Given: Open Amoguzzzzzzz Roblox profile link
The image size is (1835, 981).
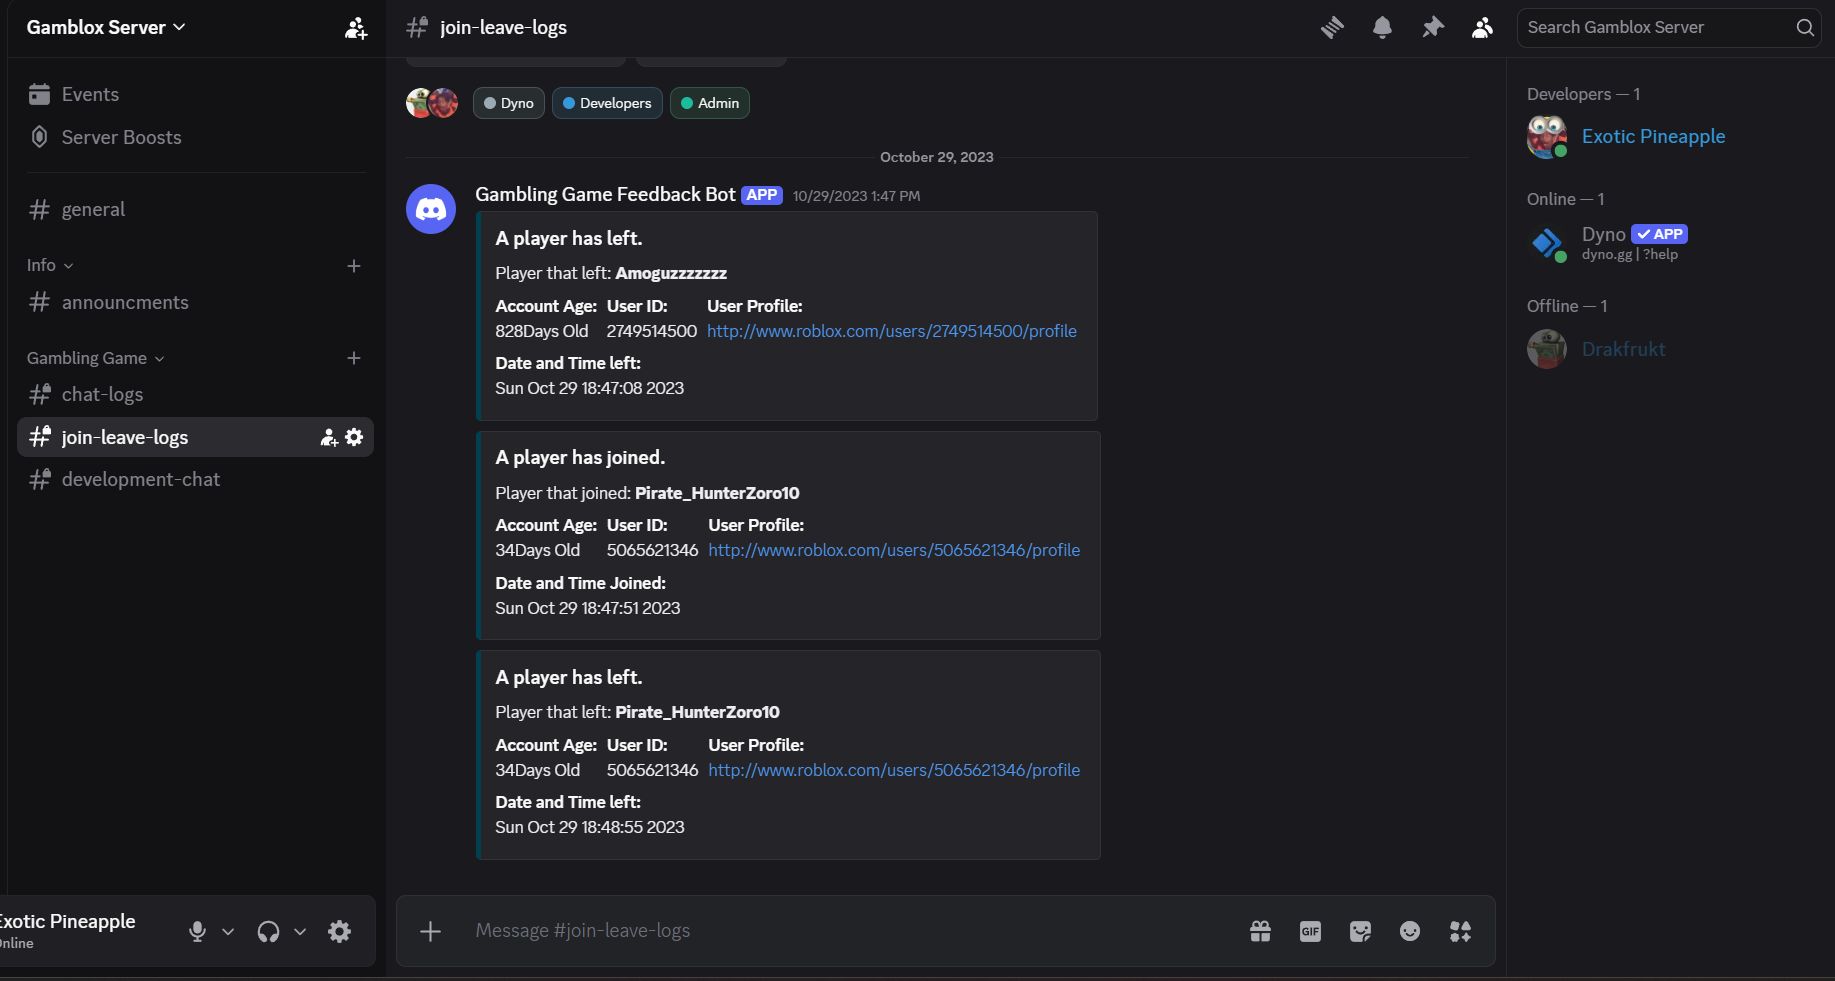Looking at the screenshot, I should [892, 331].
